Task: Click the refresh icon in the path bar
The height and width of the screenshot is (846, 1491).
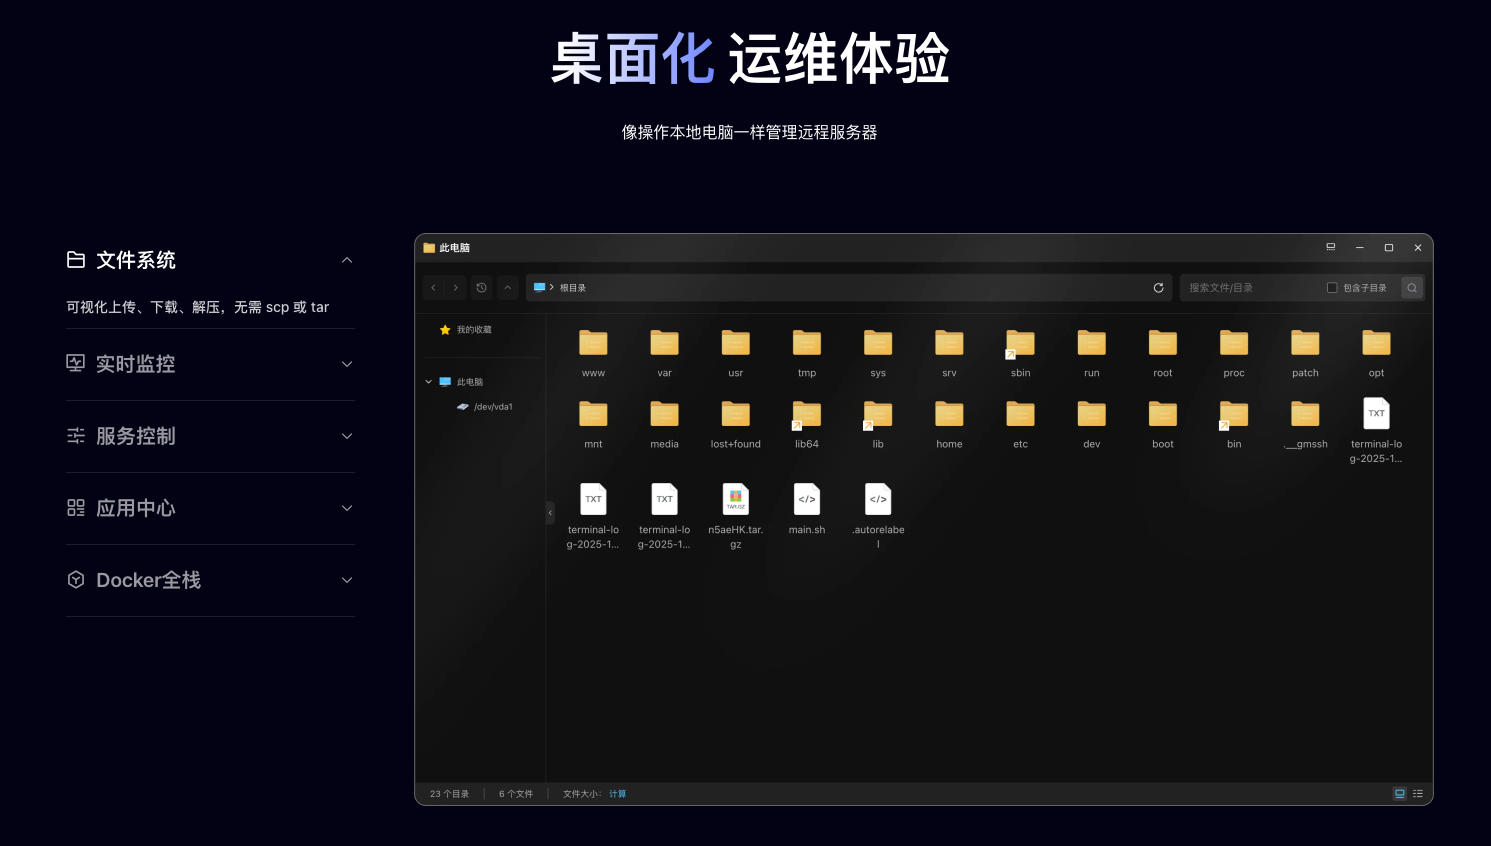Action: pos(1158,288)
